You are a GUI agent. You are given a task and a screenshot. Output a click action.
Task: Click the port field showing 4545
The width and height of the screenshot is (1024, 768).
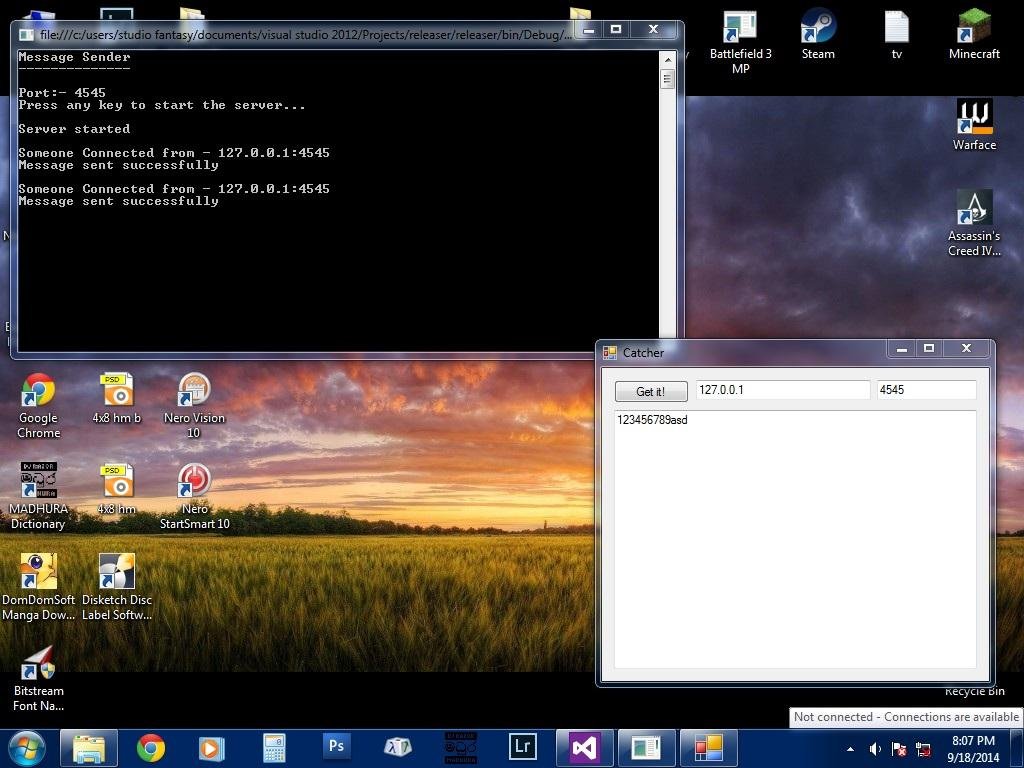926,390
